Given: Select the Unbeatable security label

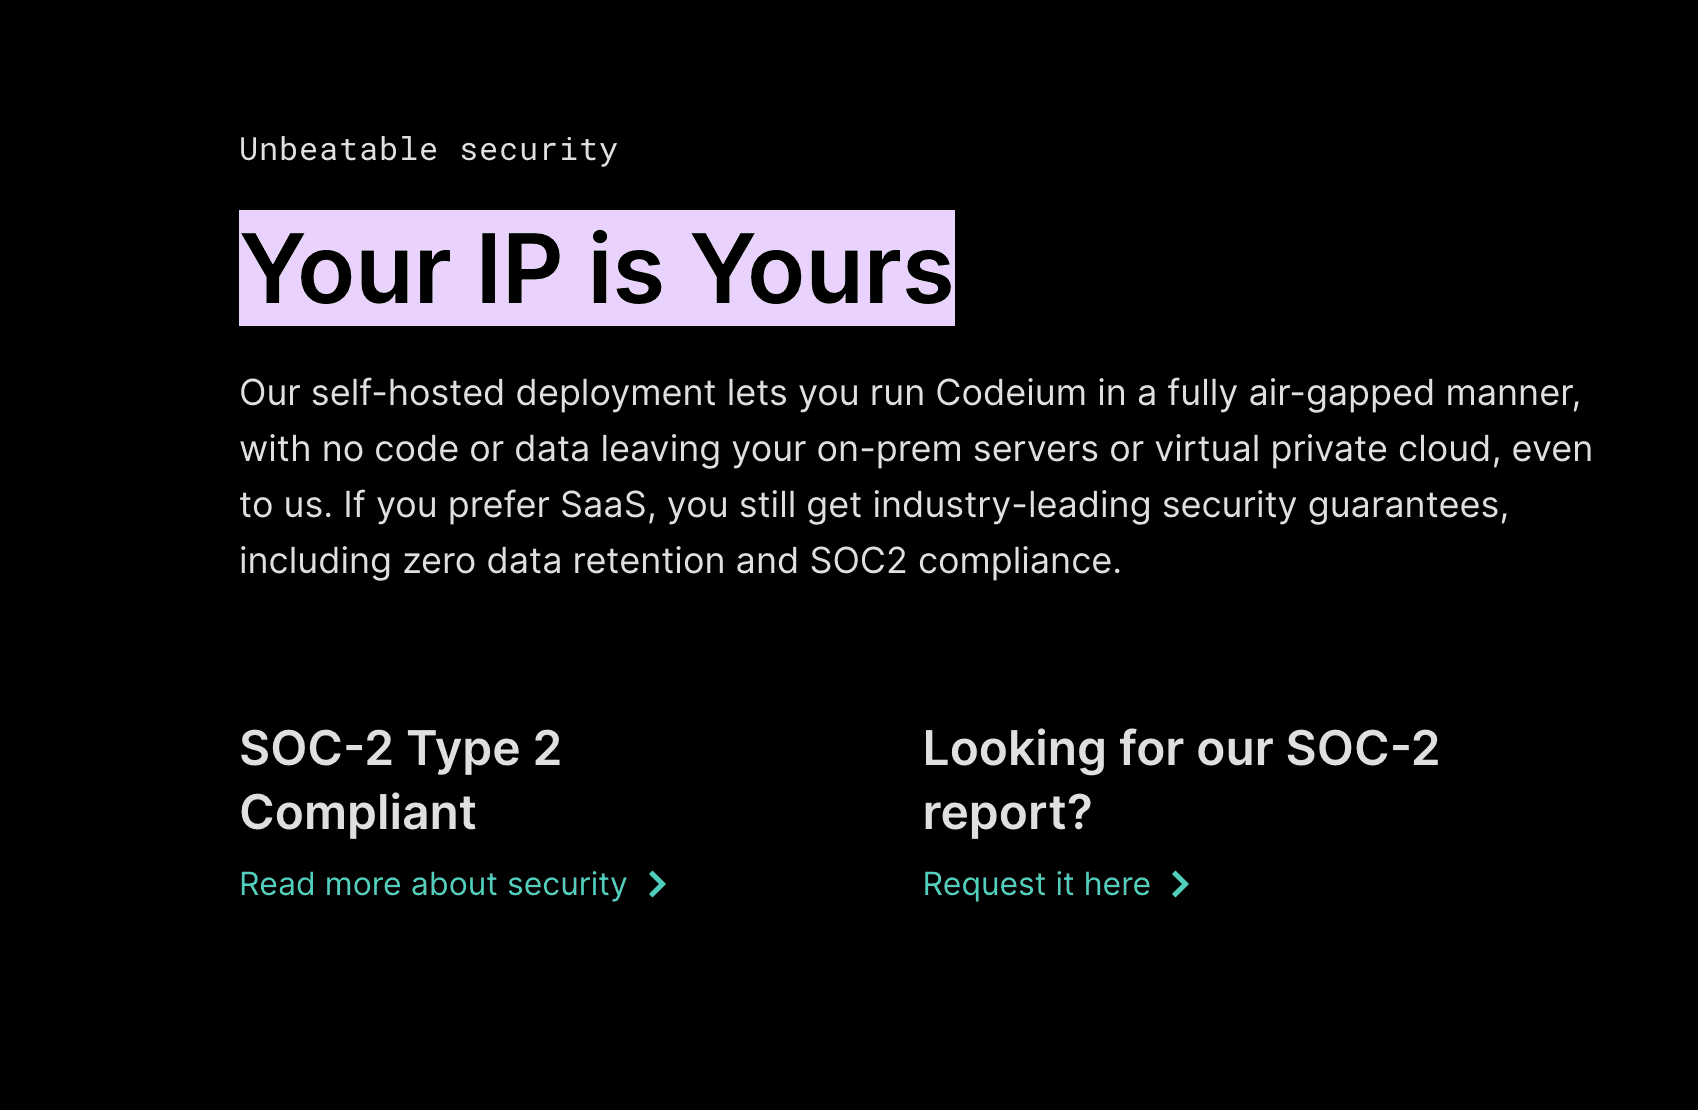Looking at the screenshot, I should point(429,149).
